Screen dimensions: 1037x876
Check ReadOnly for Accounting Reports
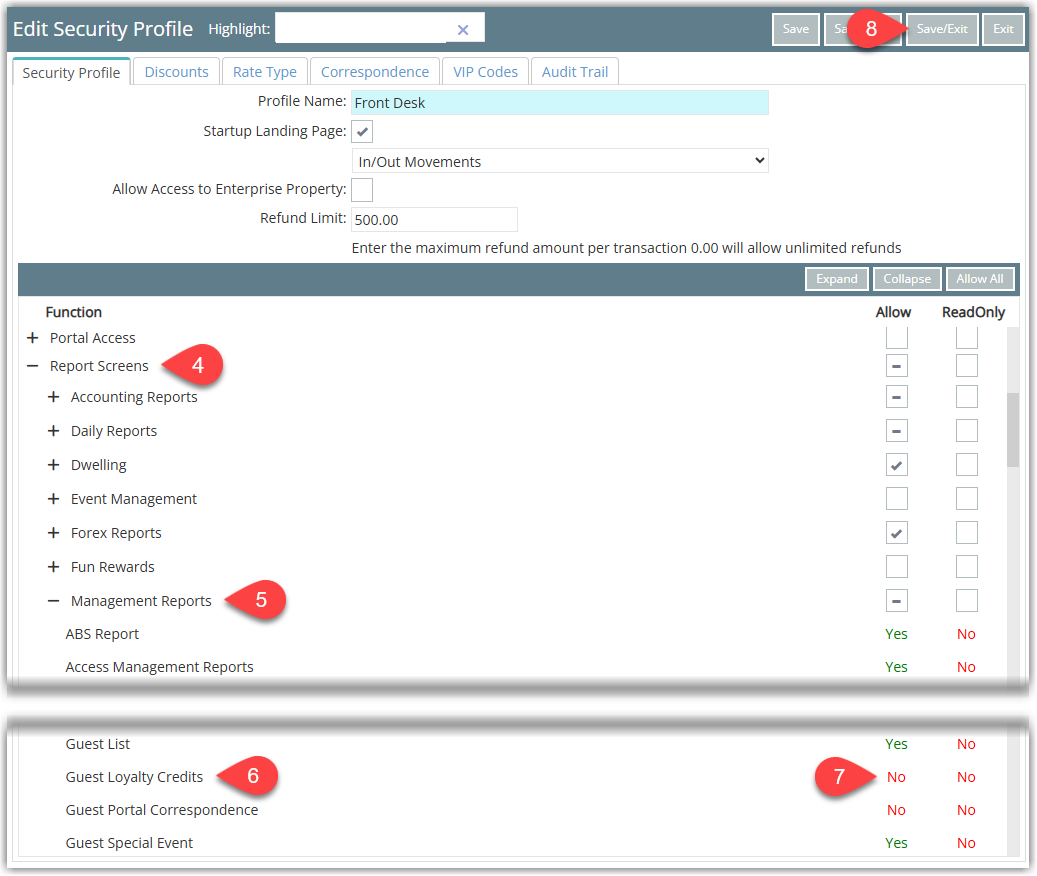pos(967,397)
